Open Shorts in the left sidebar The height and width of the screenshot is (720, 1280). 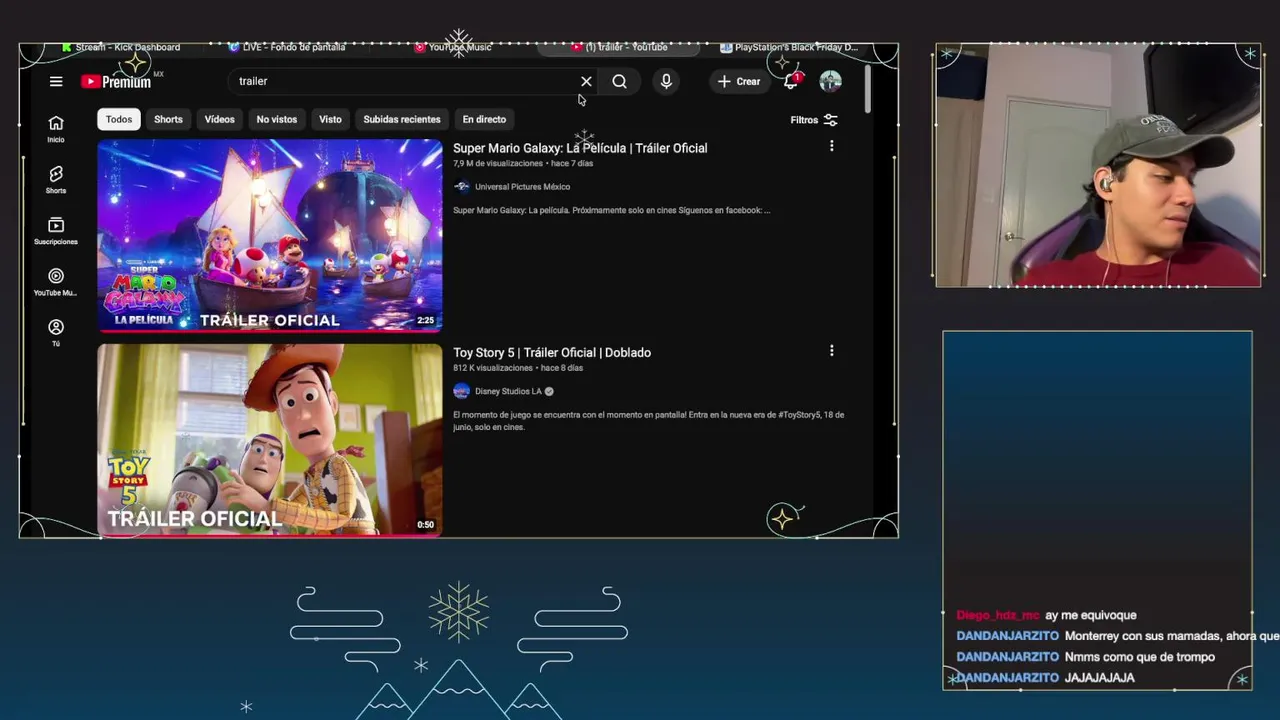click(56, 180)
